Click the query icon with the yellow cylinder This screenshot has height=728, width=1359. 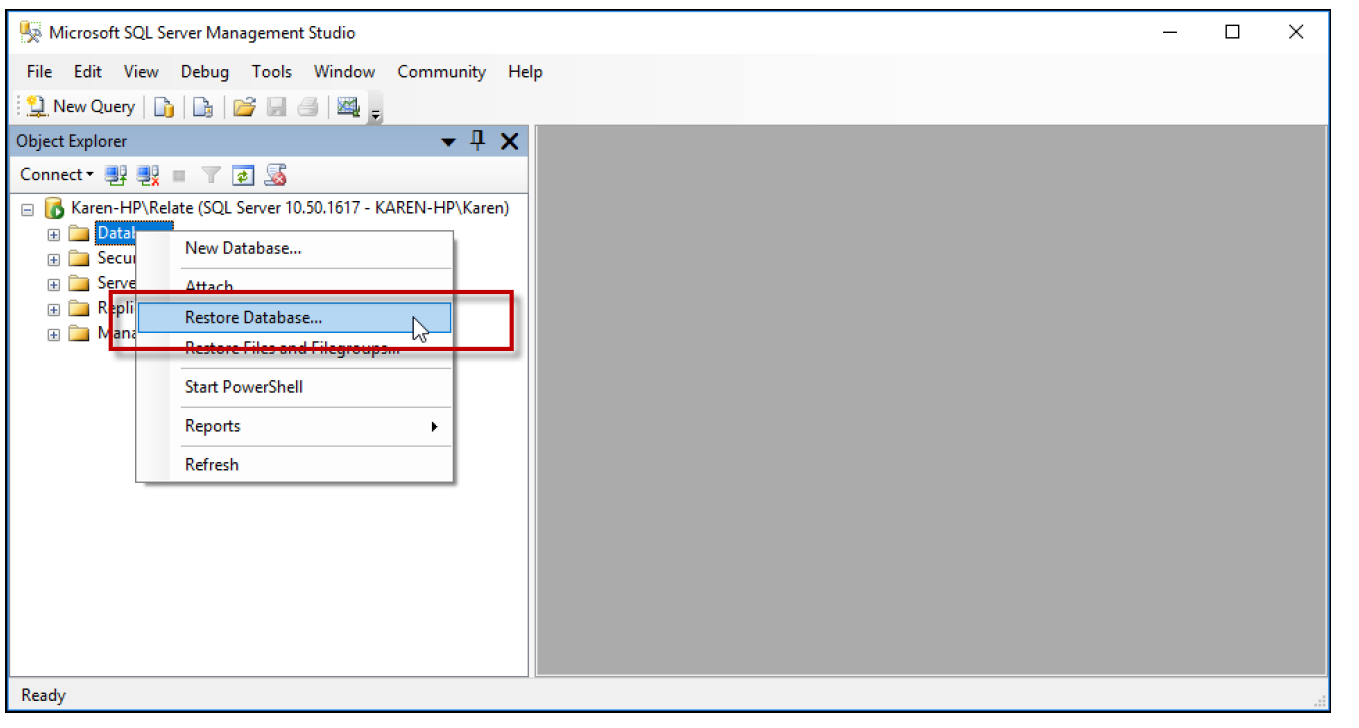(x=164, y=107)
